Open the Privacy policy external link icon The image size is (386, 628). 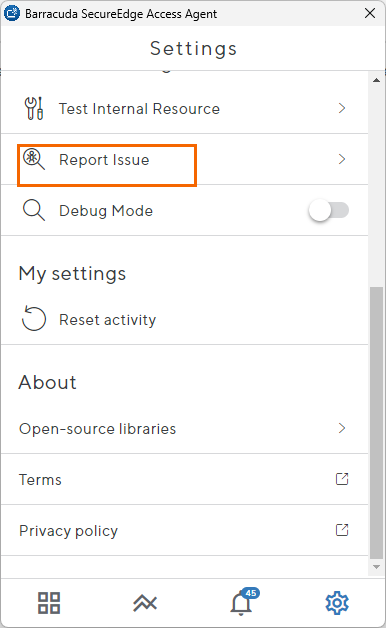342,530
